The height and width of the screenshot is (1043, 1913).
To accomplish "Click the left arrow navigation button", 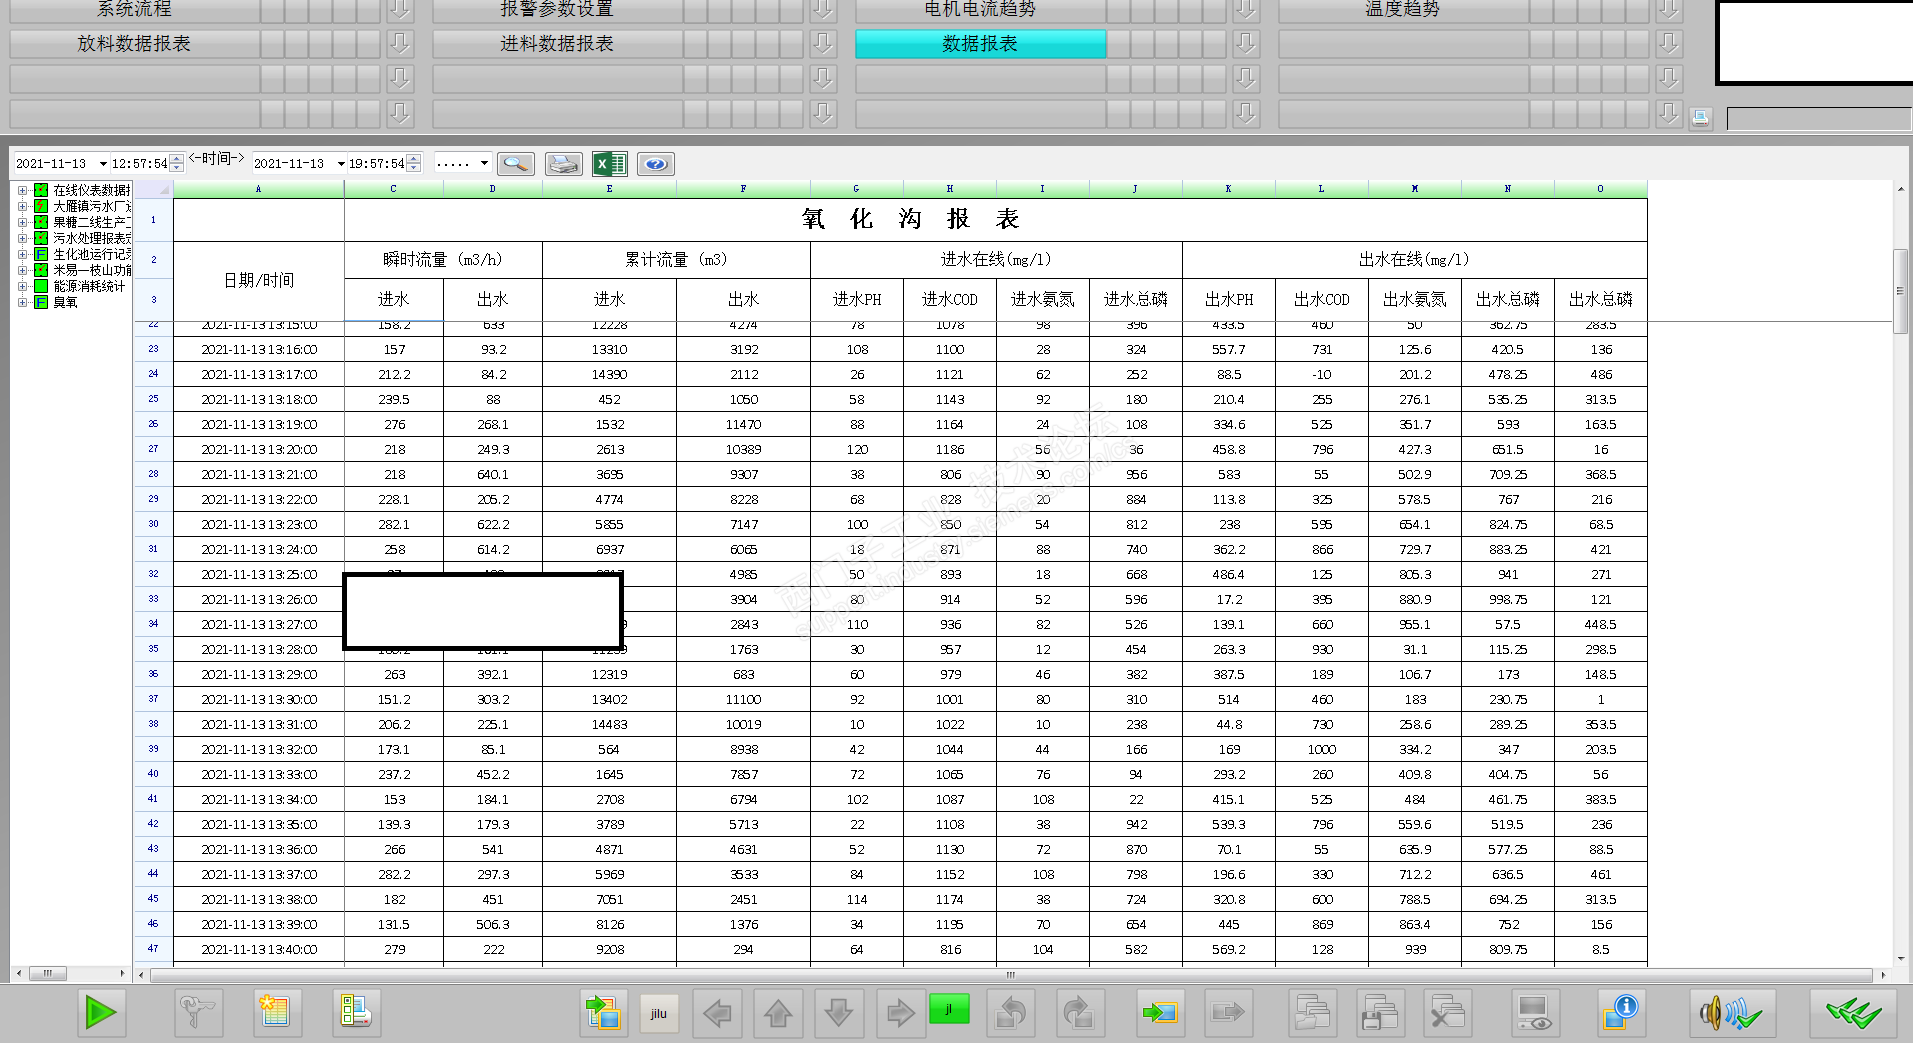I will [x=717, y=1013].
